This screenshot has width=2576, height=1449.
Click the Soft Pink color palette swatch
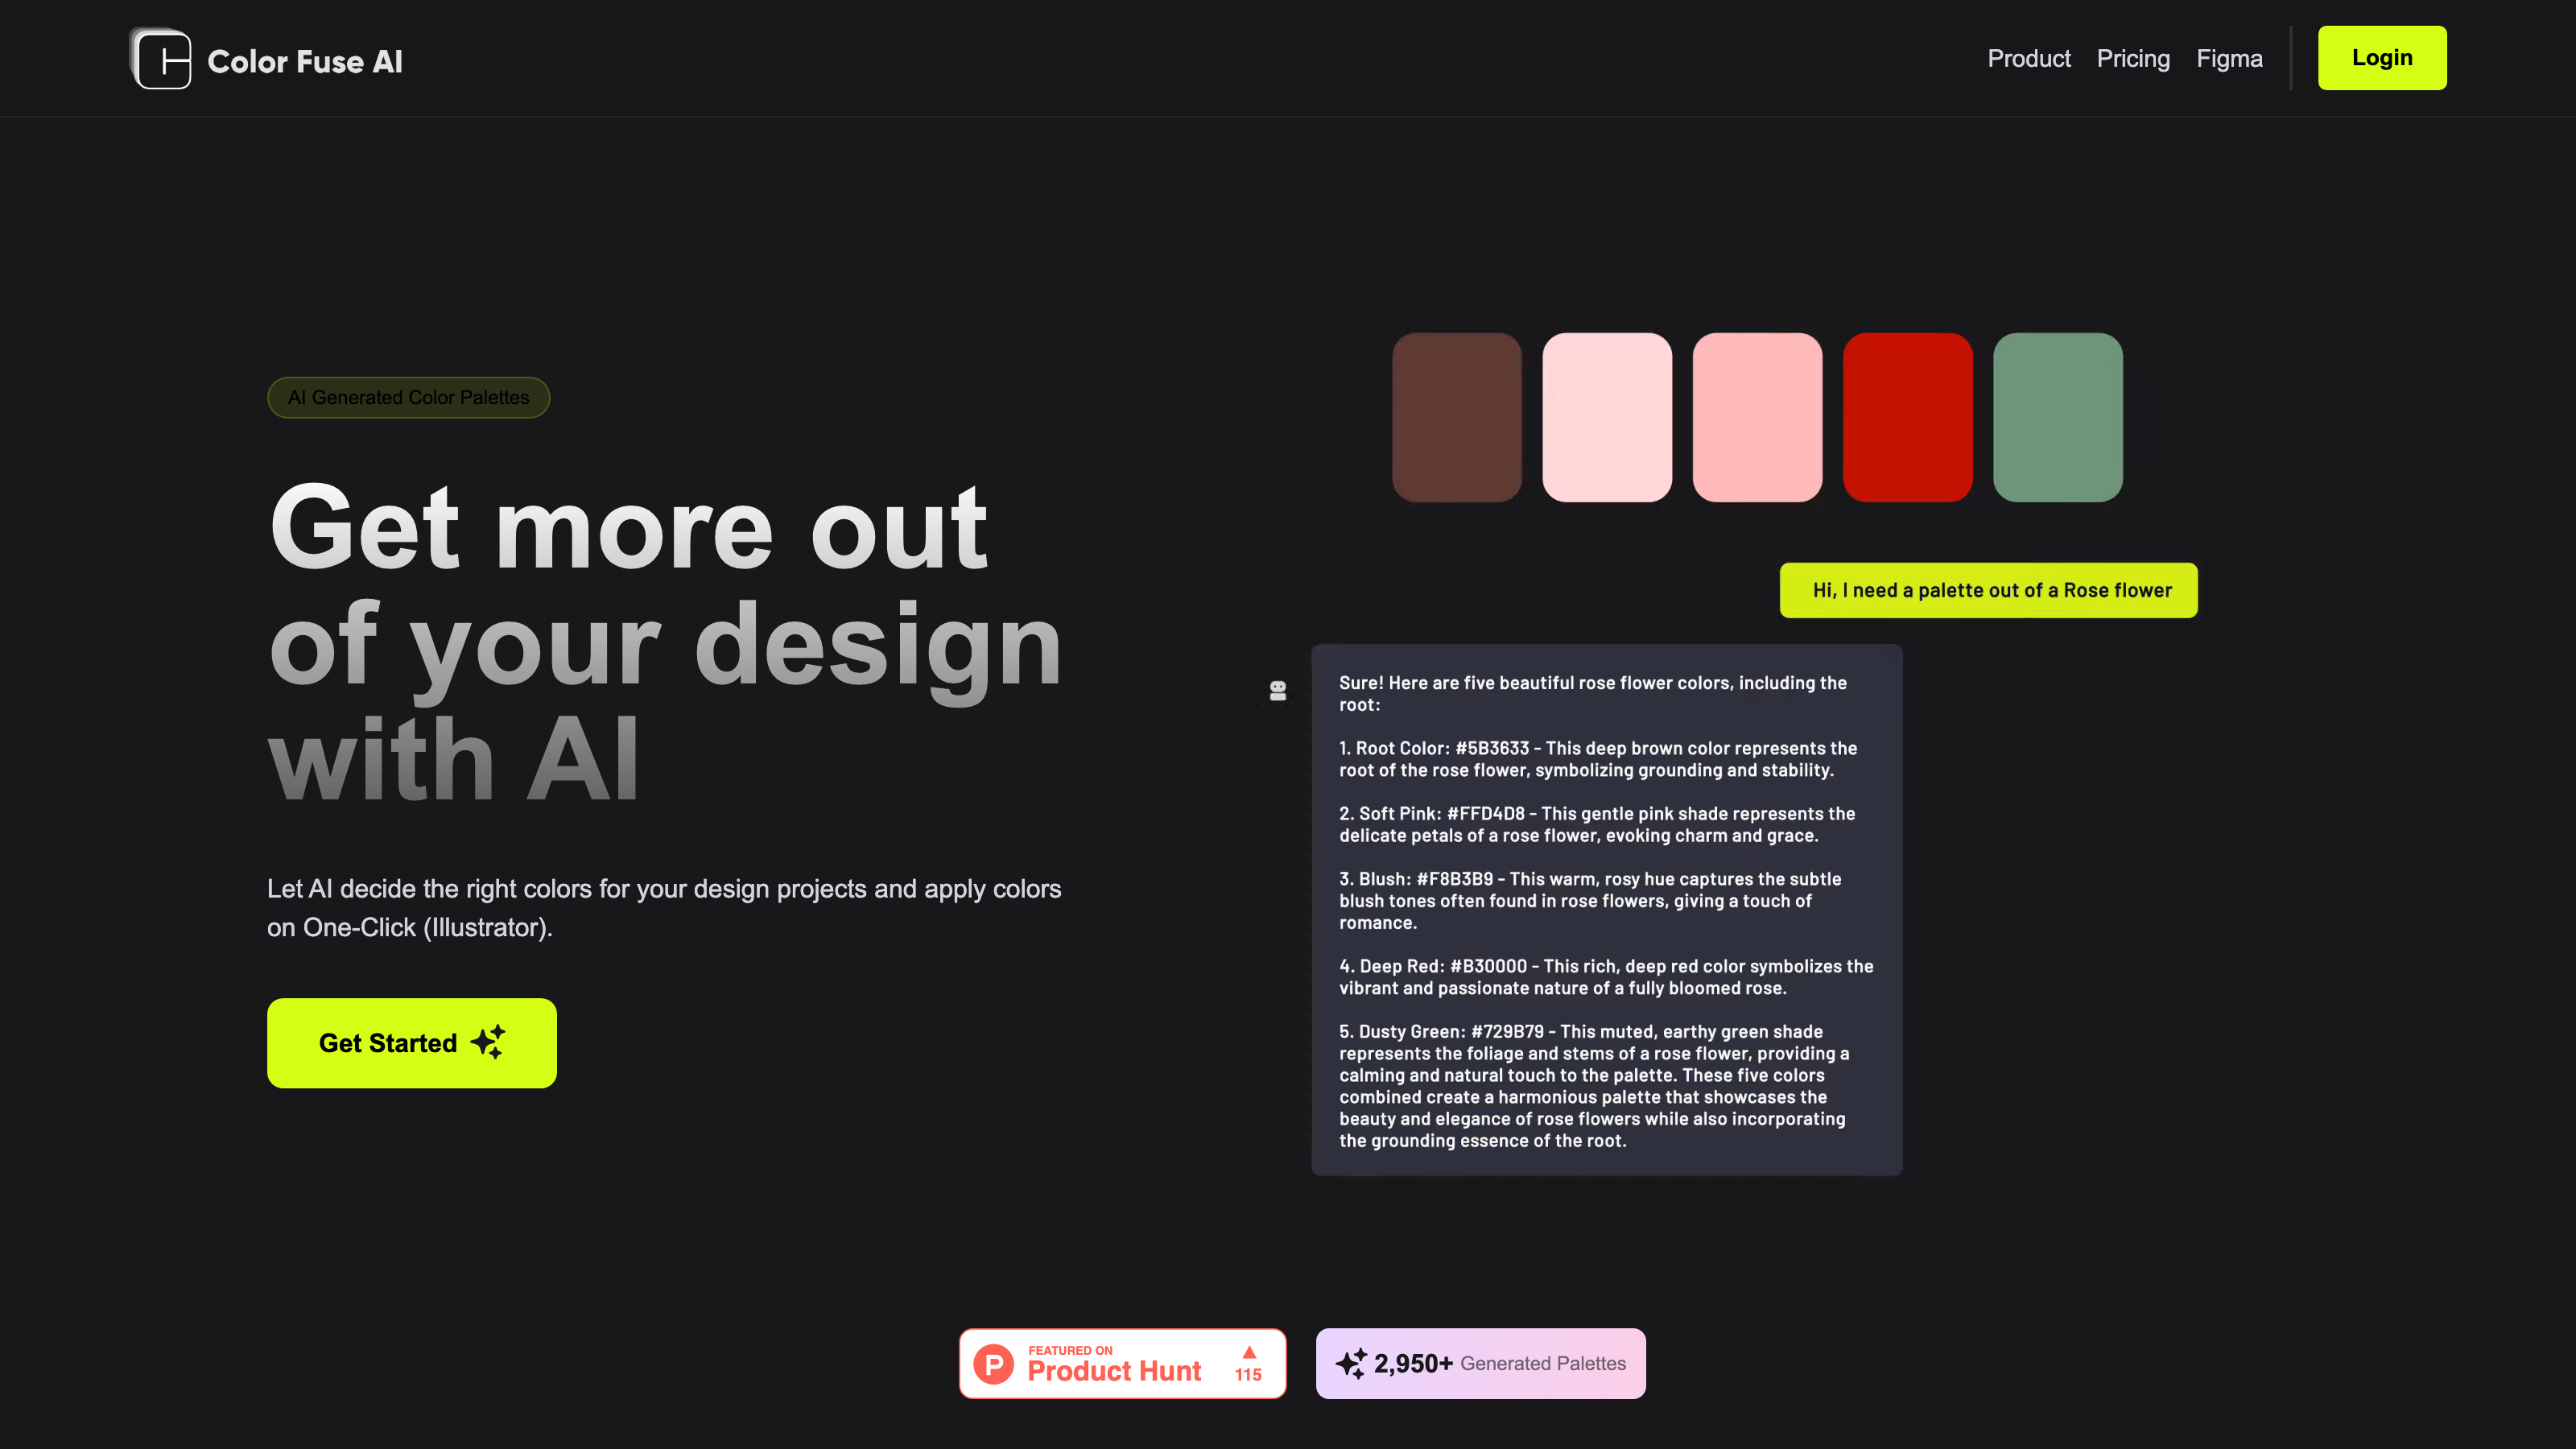coord(1607,415)
